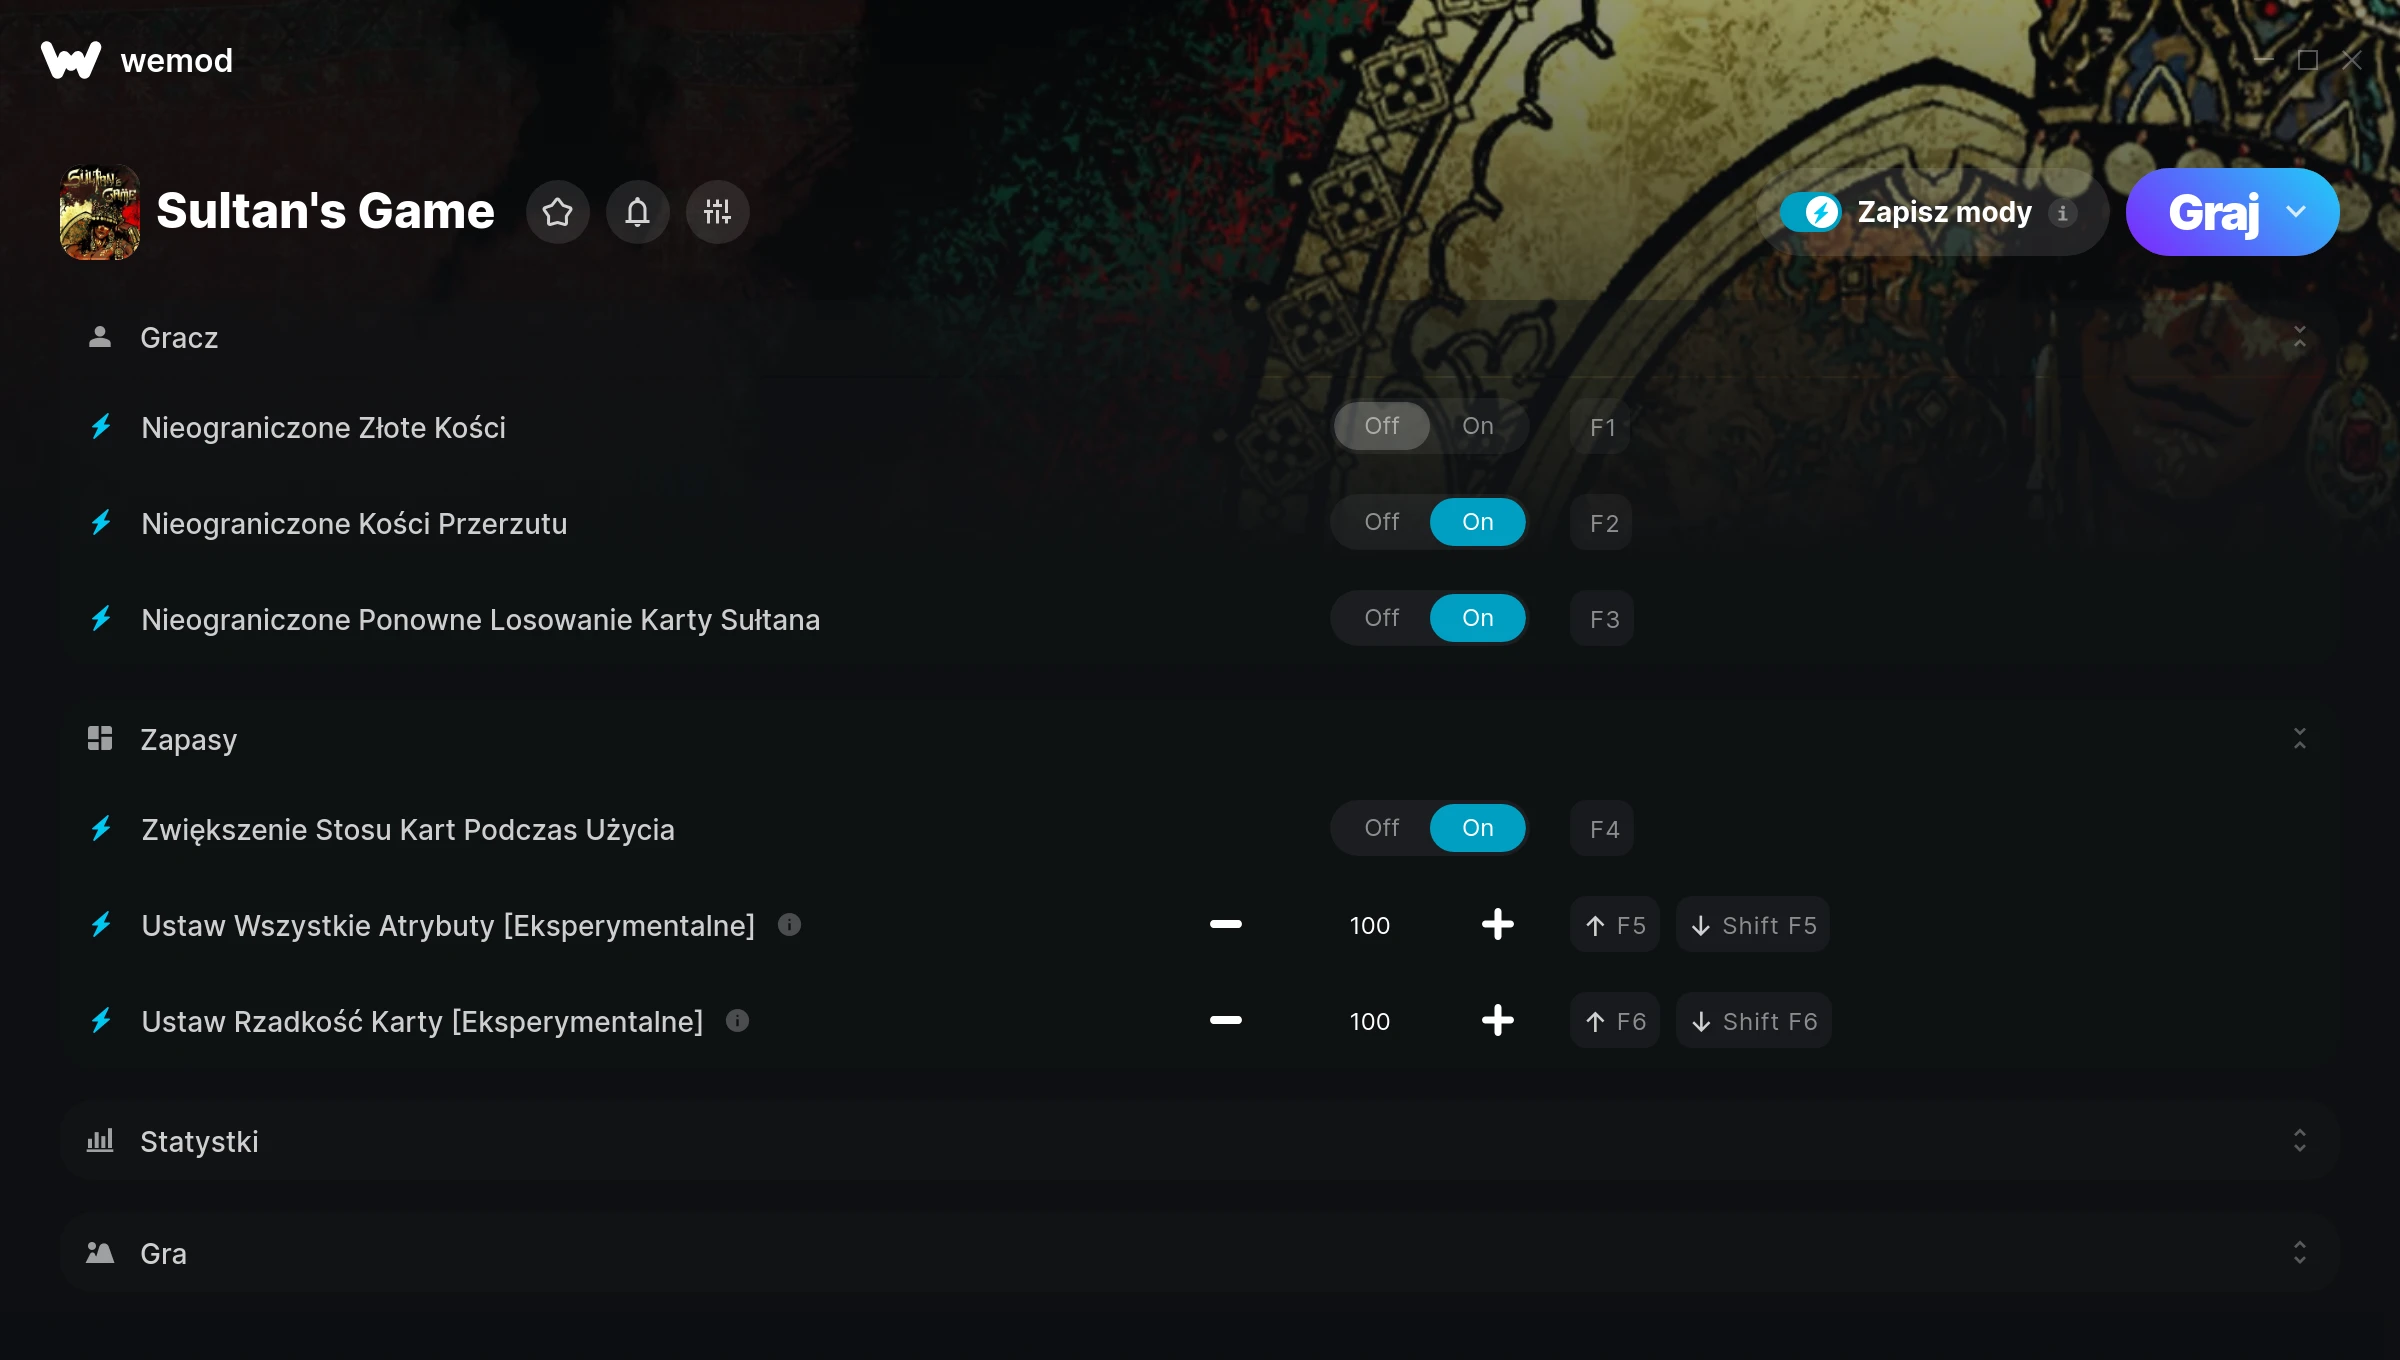The width and height of the screenshot is (2400, 1360).
Task: Click the Graj play button
Action: pos(2213,212)
